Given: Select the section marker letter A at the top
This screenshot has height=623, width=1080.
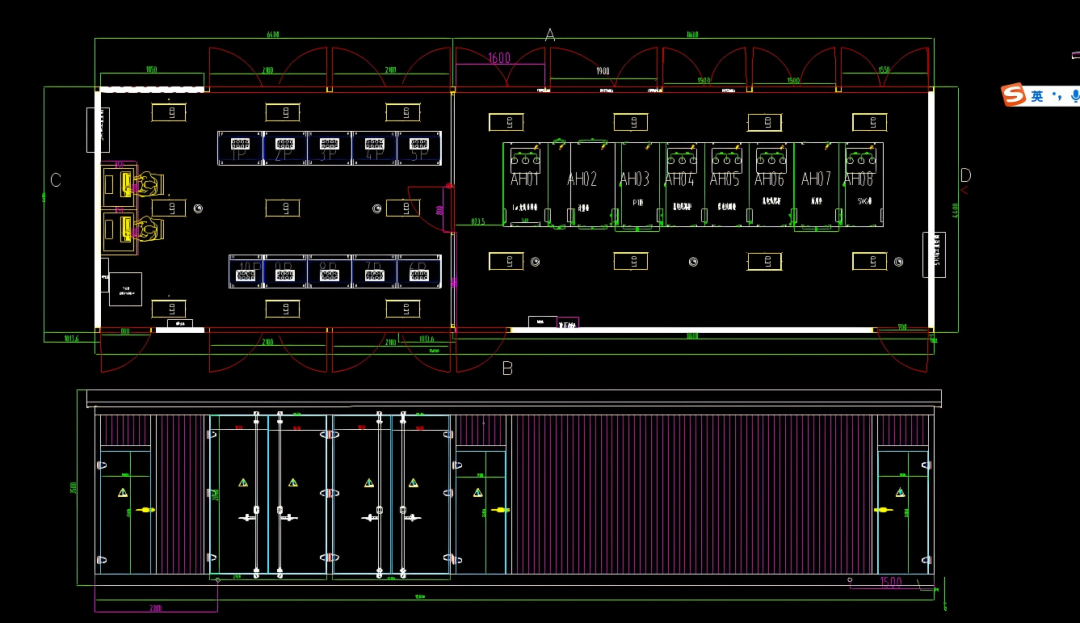Looking at the screenshot, I should [549, 33].
